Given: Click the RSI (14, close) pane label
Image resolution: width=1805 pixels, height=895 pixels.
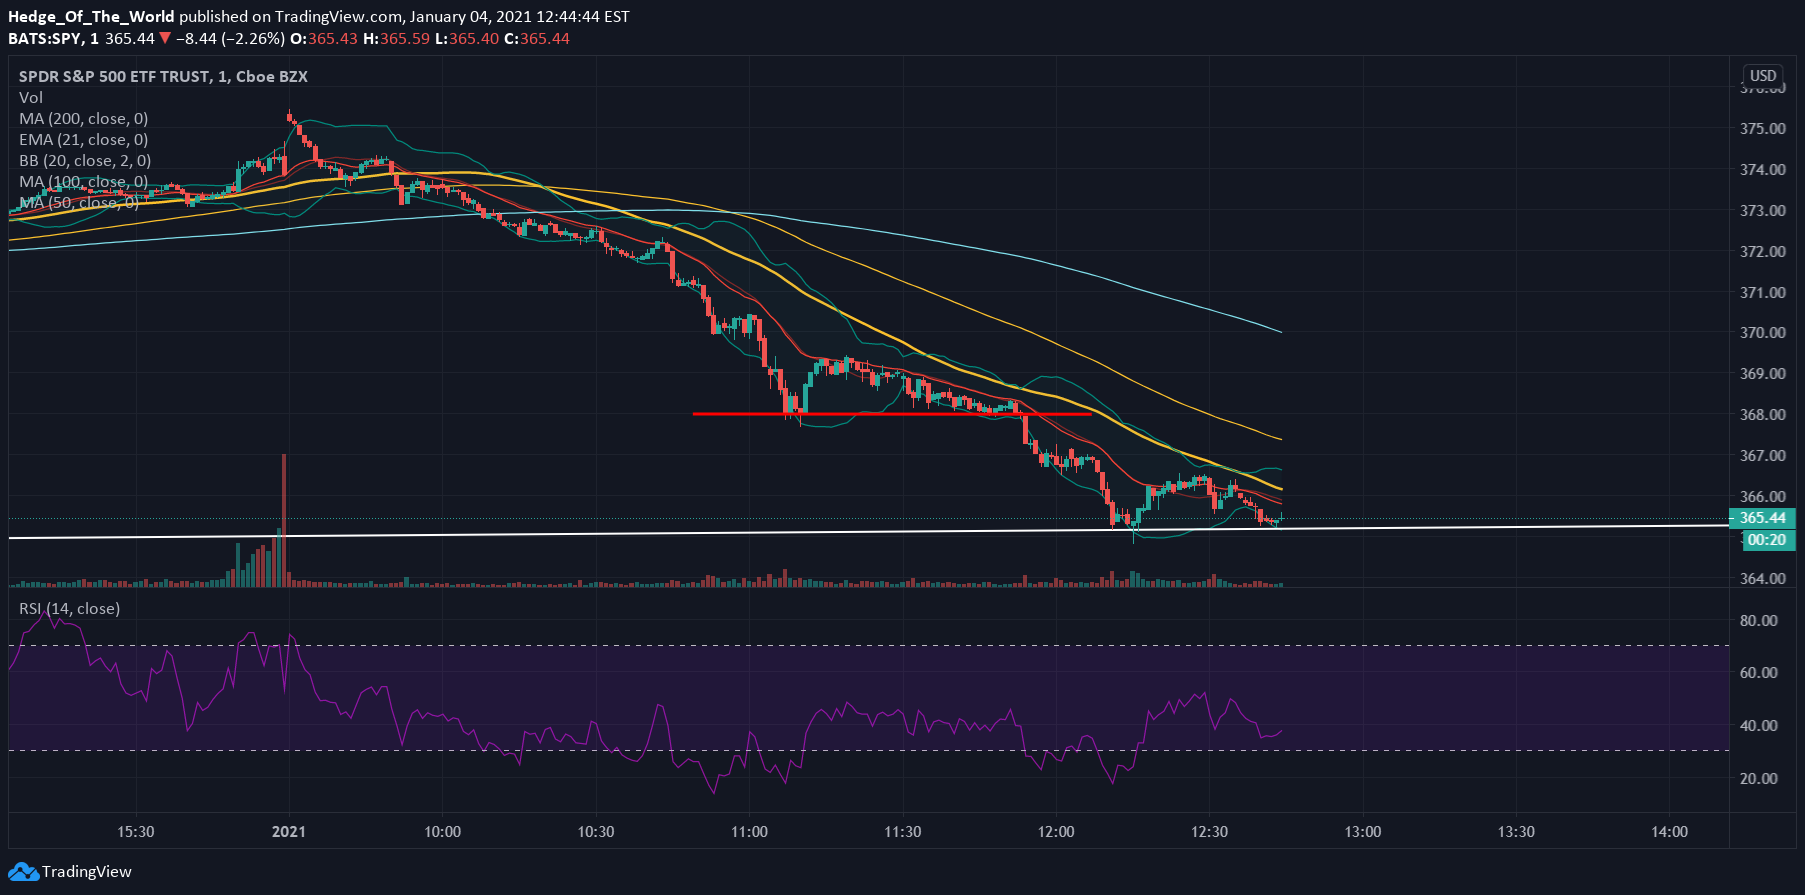Looking at the screenshot, I should tap(69, 608).
